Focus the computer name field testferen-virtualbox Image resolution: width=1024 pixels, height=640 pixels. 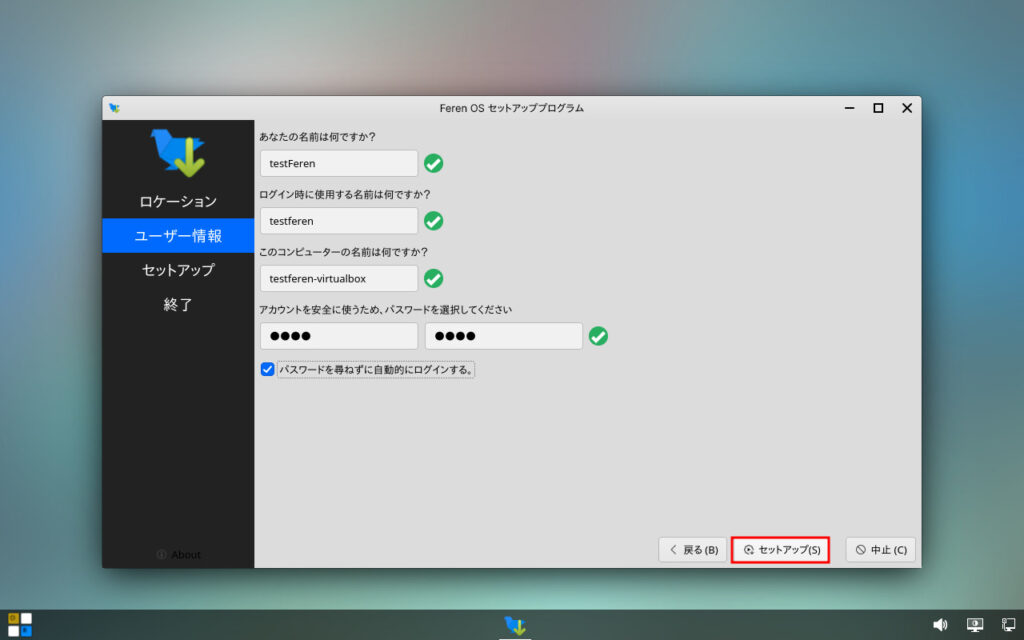[339, 278]
